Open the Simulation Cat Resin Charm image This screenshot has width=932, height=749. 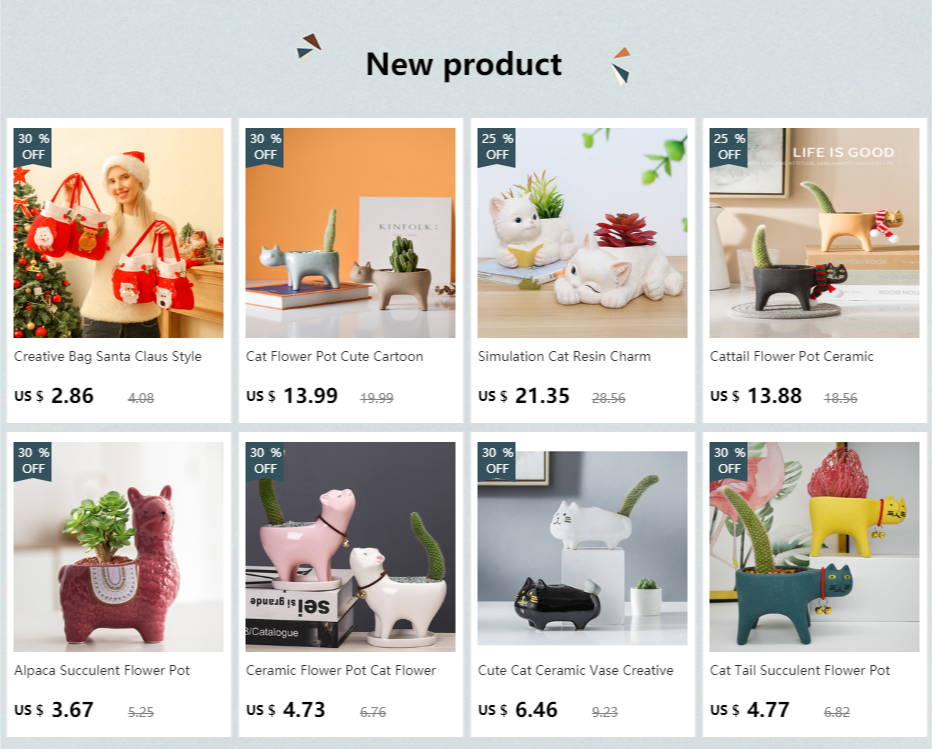click(x=582, y=232)
